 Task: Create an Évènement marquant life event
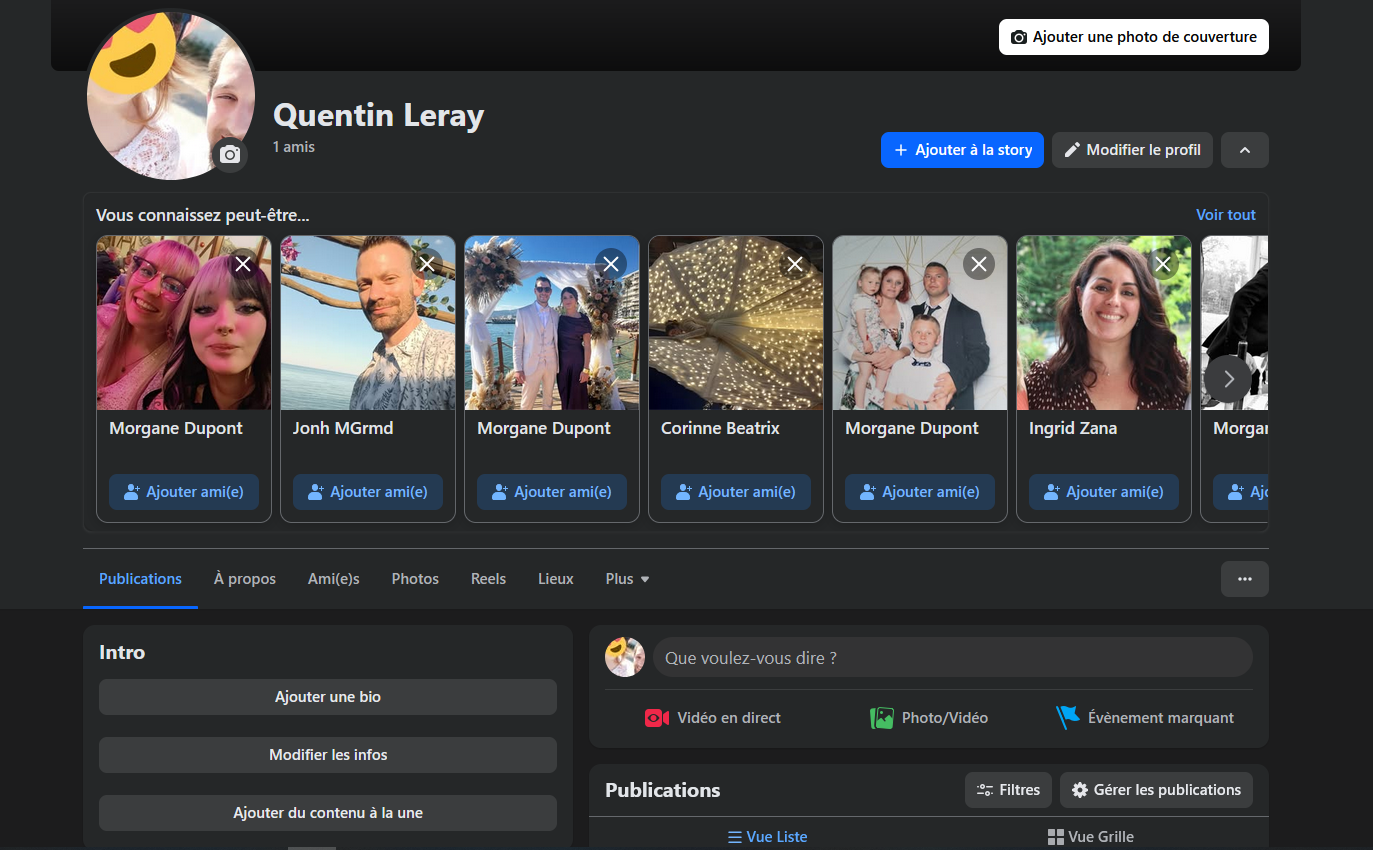[1145, 718]
